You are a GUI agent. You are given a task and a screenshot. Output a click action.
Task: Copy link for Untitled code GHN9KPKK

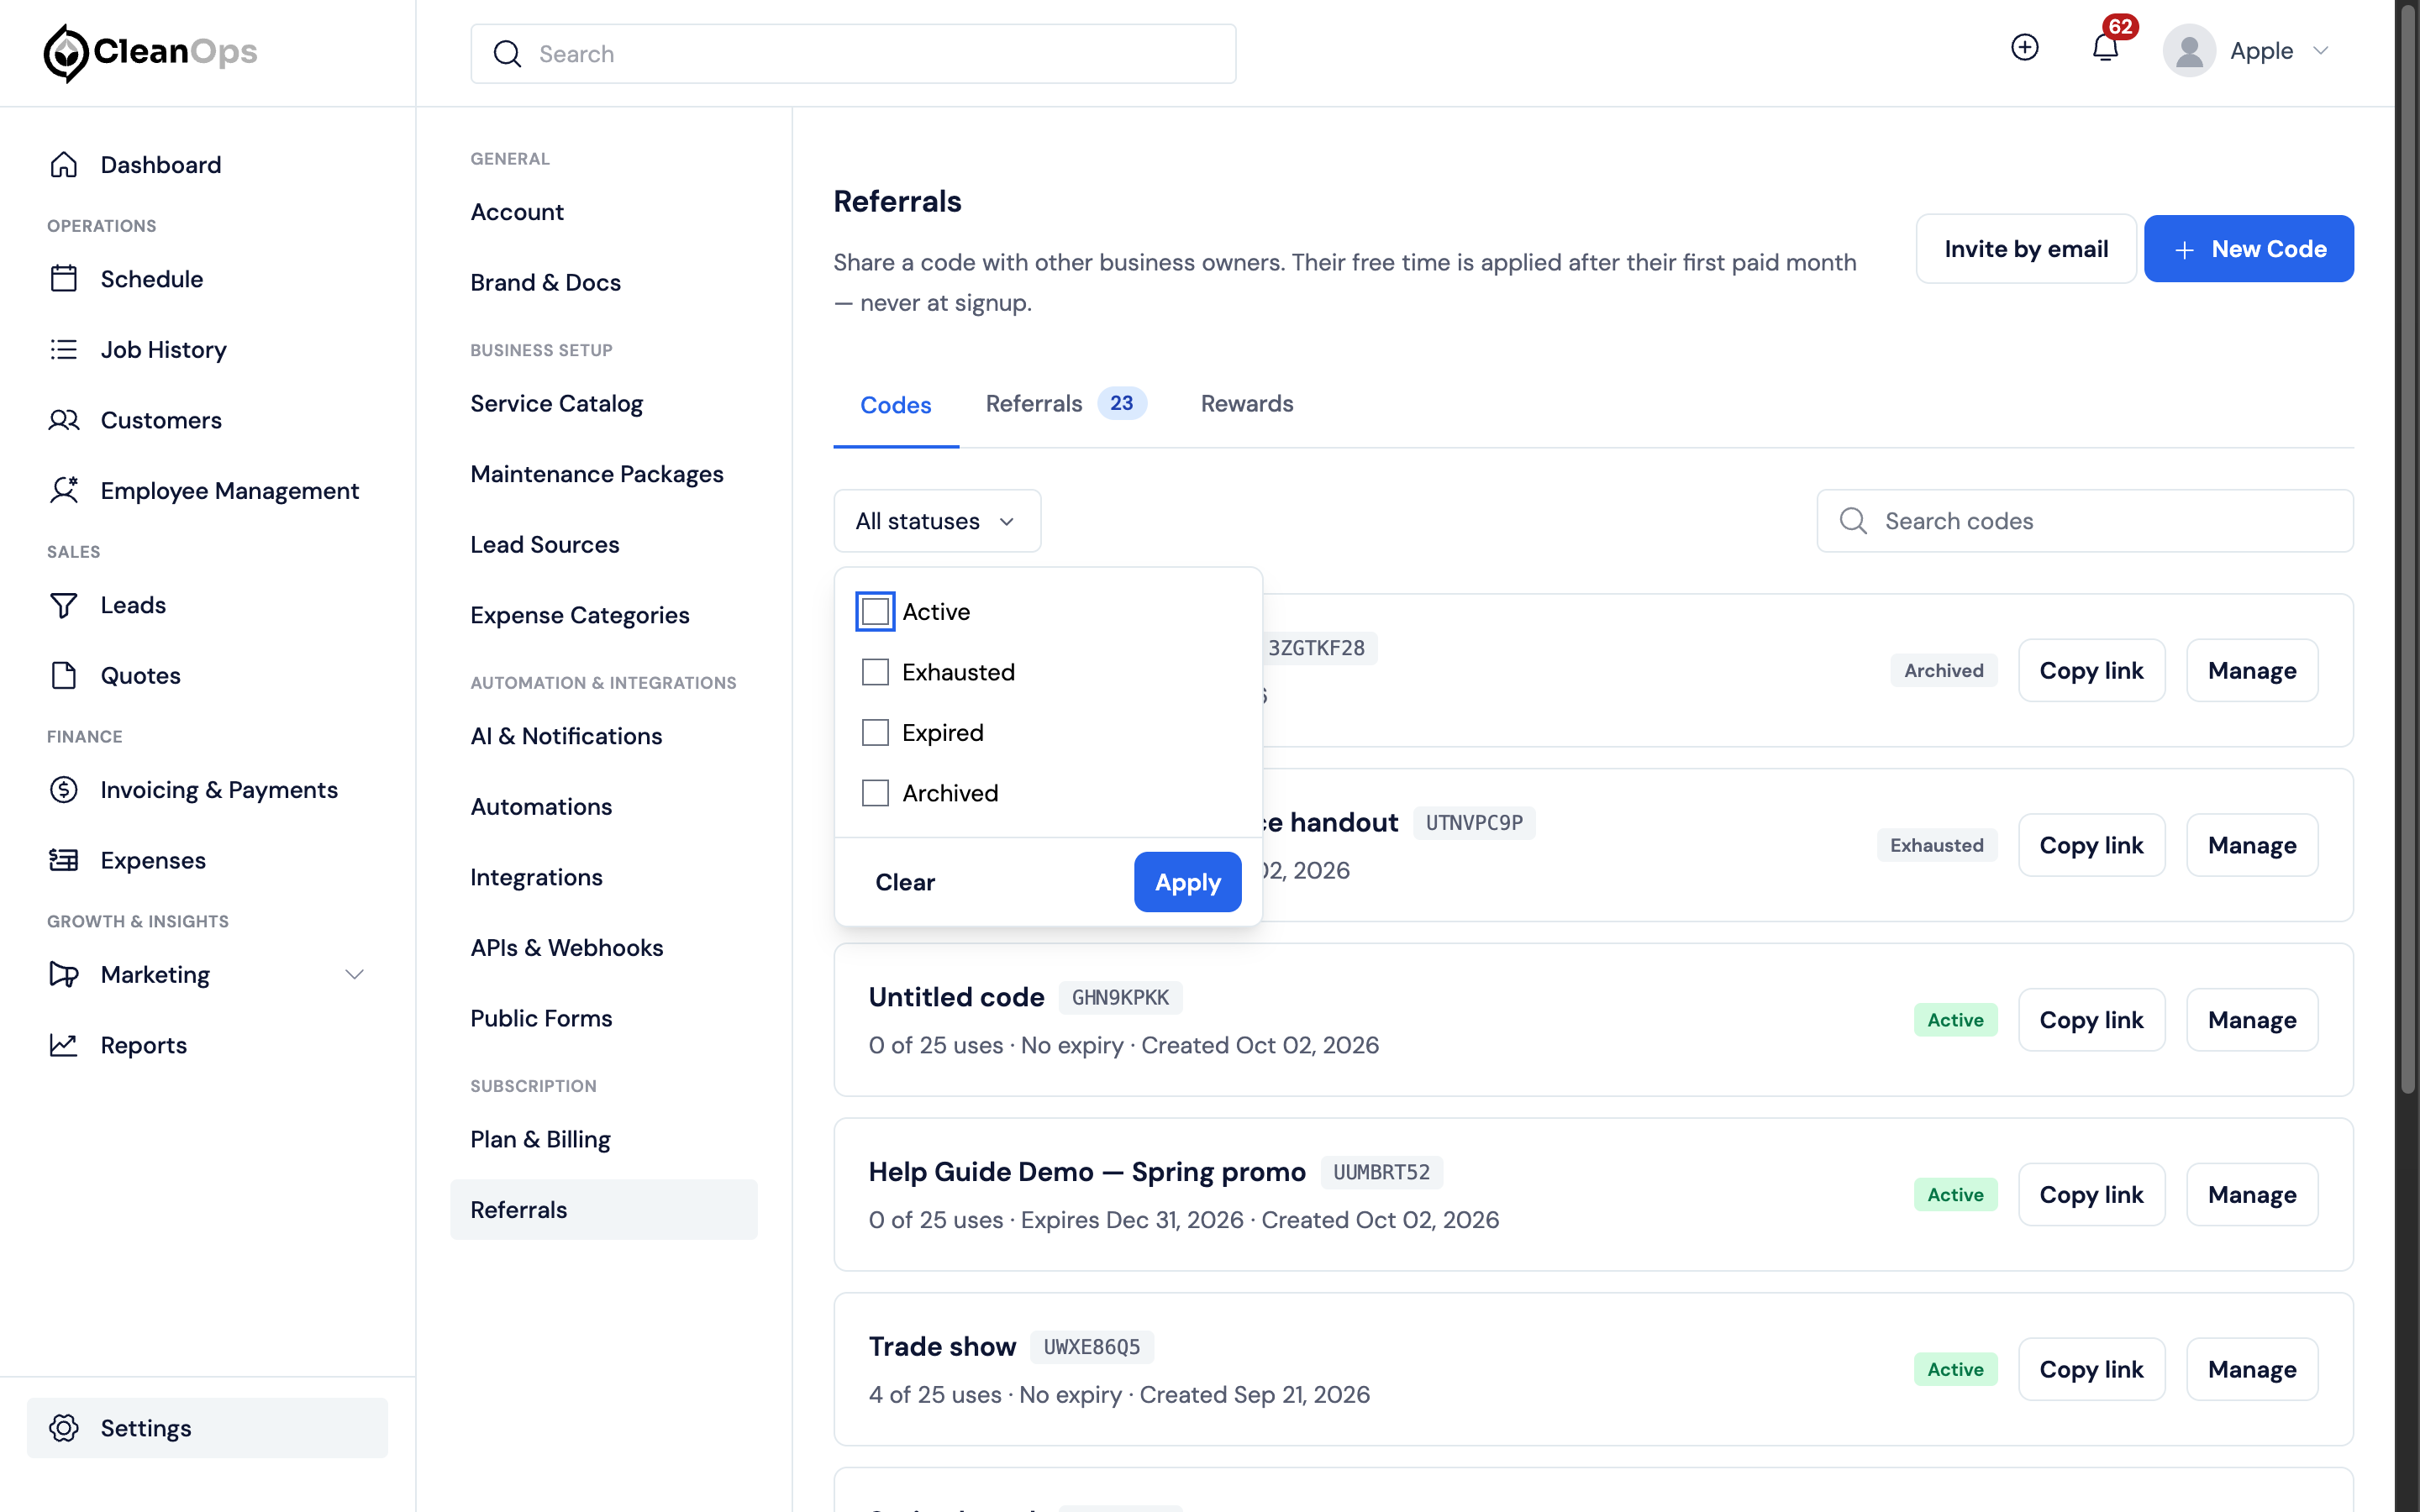pyautogui.click(x=2091, y=1020)
